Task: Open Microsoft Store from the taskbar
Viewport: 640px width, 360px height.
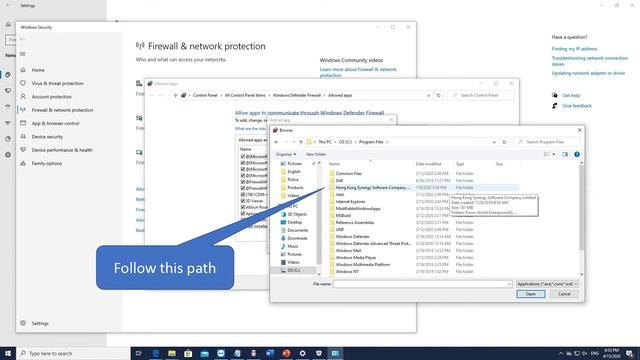Action: [x=188, y=353]
